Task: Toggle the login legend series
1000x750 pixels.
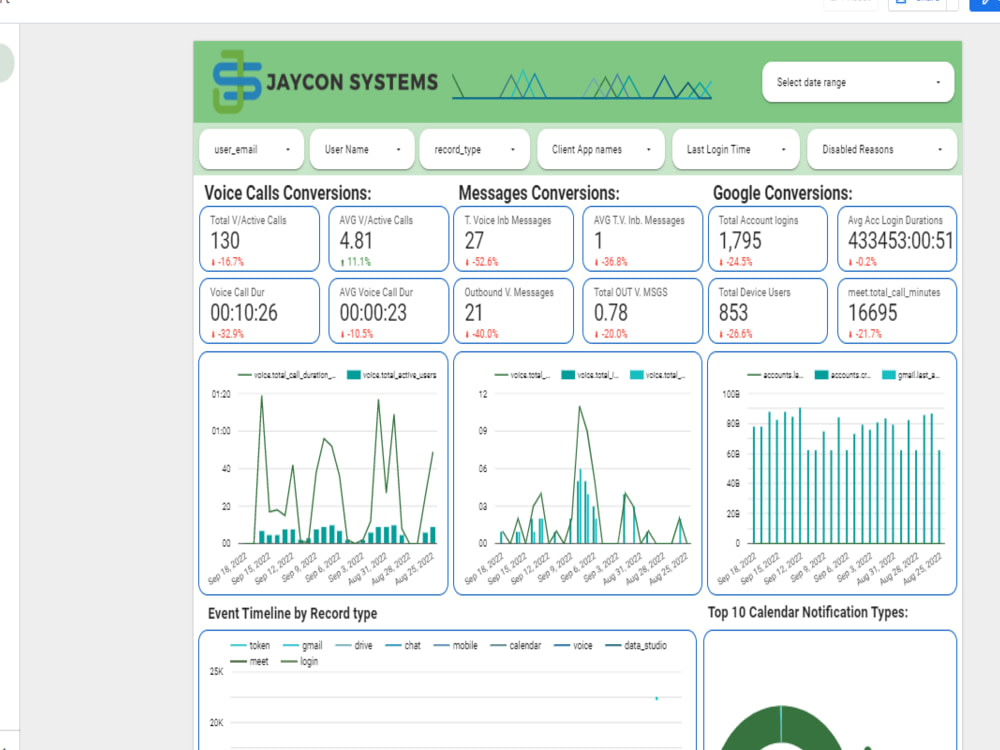Action: pos(300,661)
